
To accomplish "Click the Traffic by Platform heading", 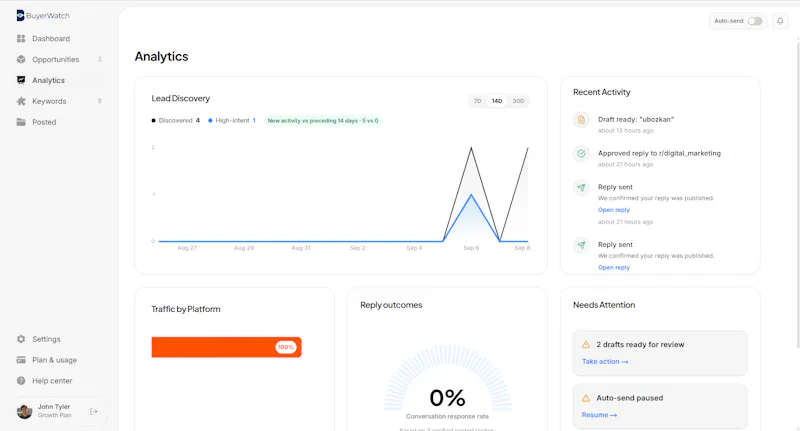I will click(x=186, y=309).
